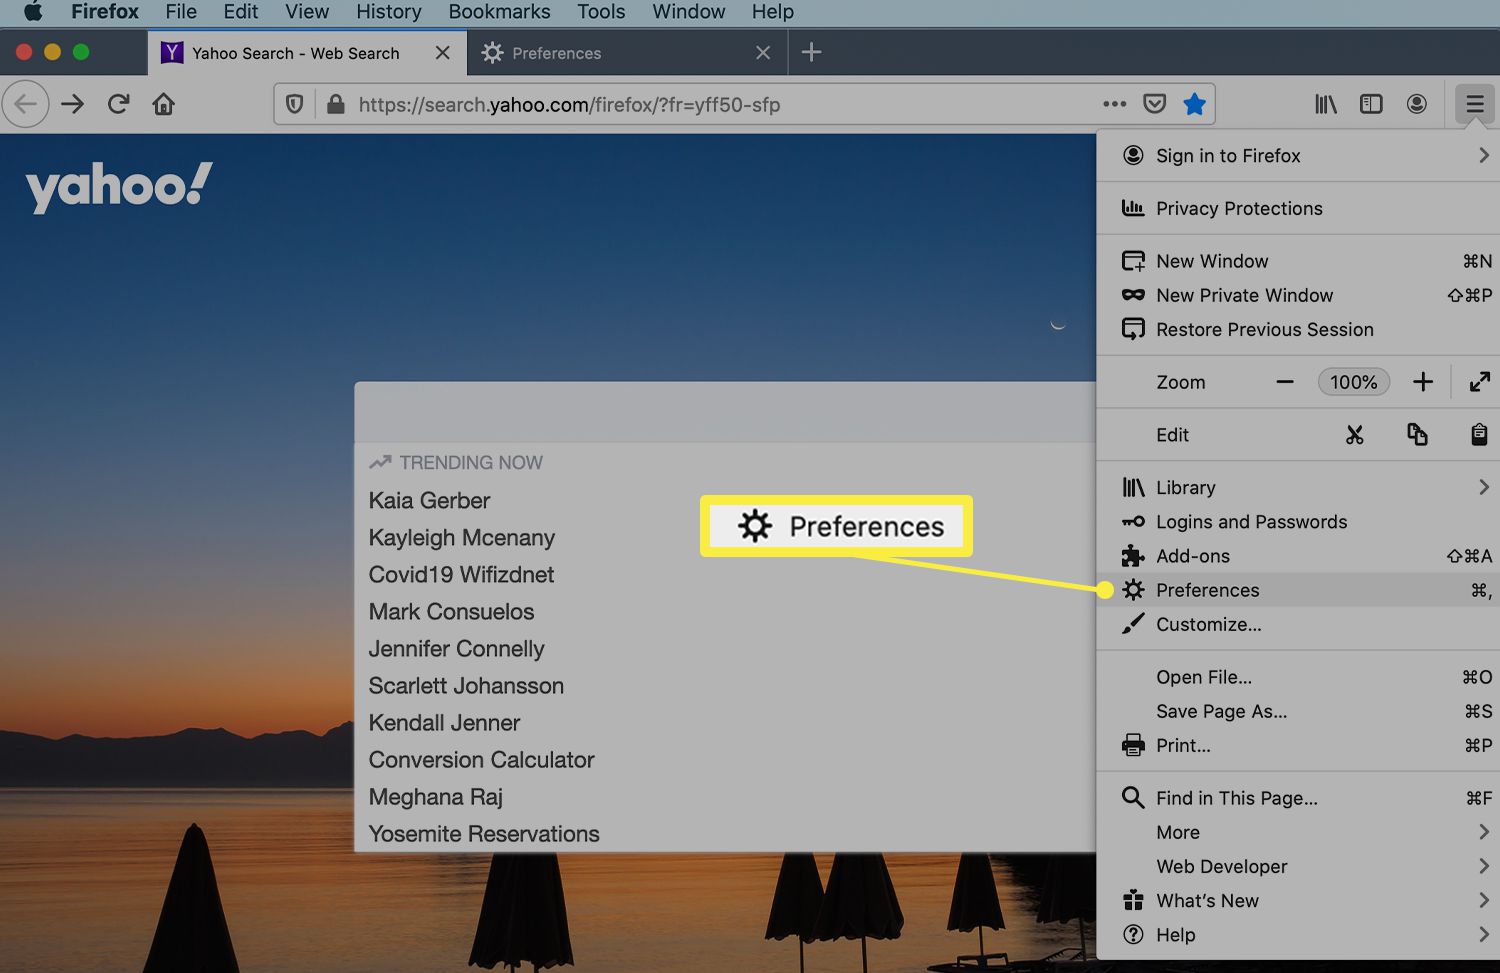Open Add-ons from menu
This screenshot has height=973, width=1500.
(x=1298, y=556)
